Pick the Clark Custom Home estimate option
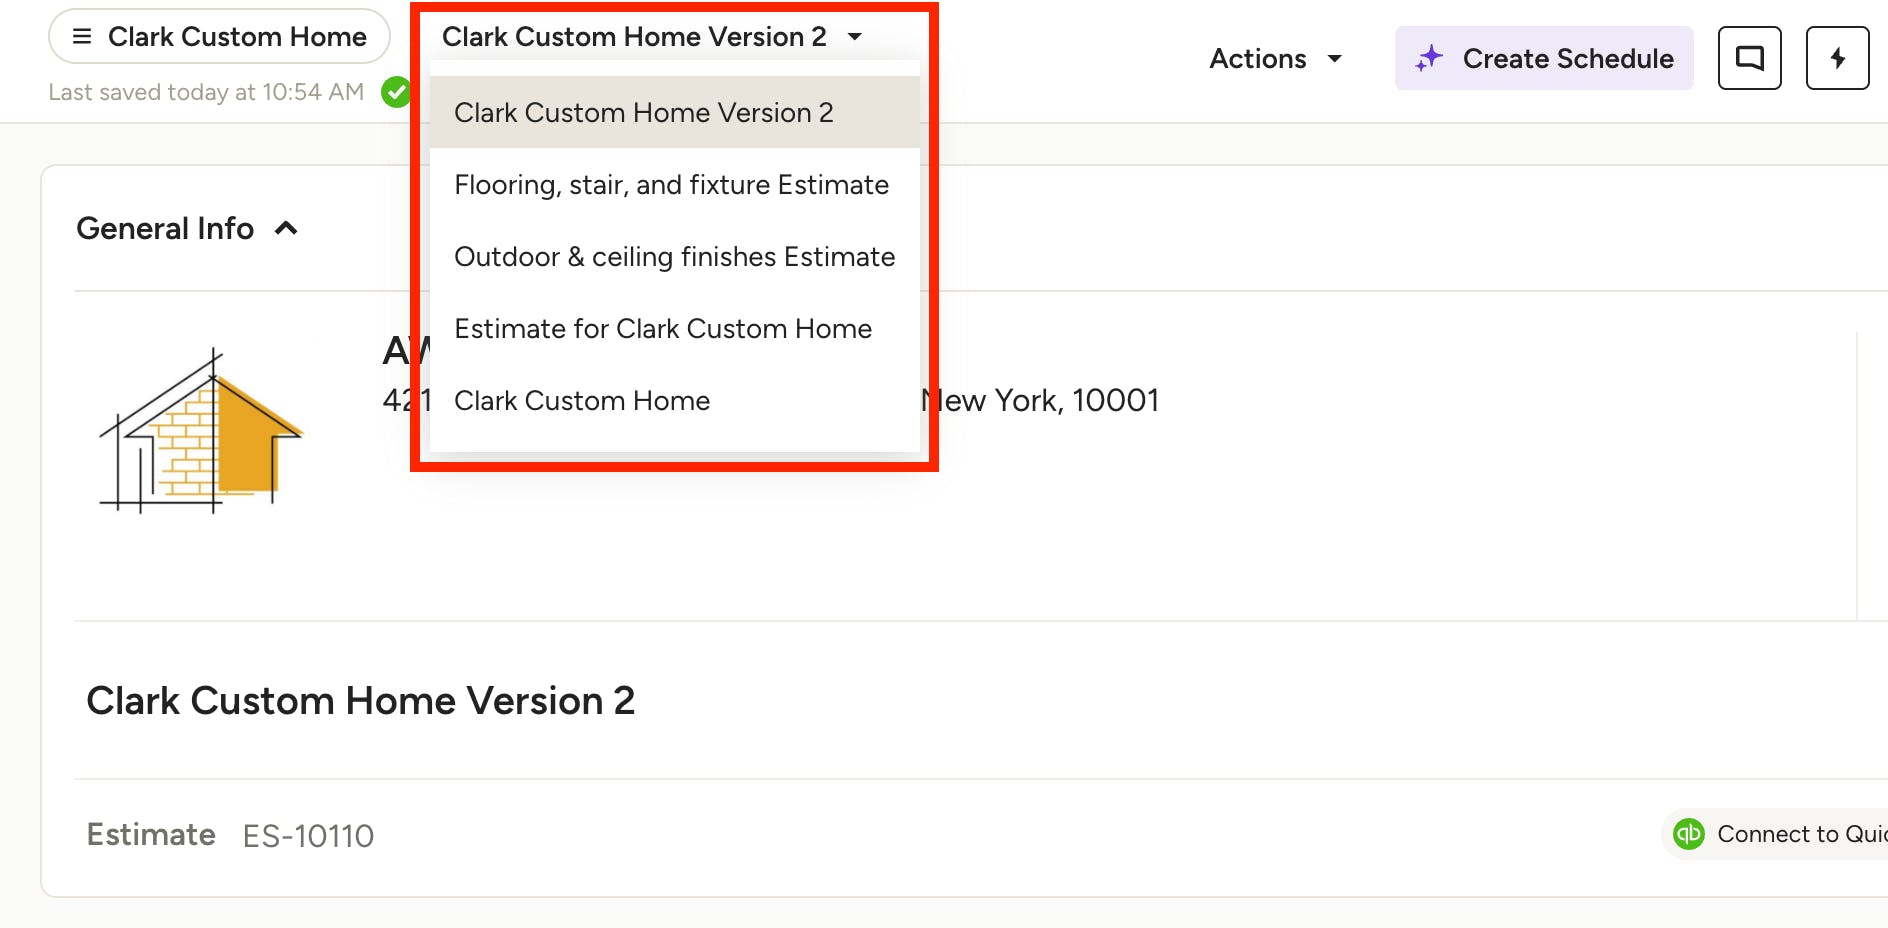1888x928 pixels. 582,401
